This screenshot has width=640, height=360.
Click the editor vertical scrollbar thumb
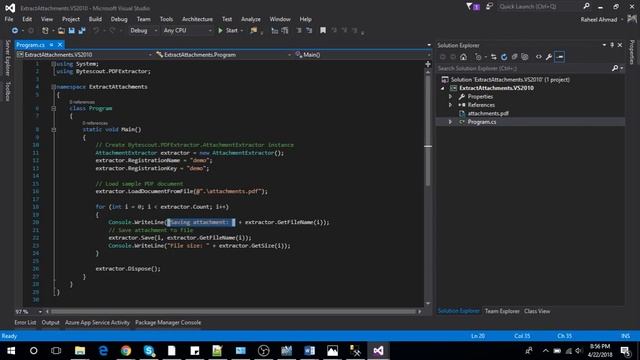[x=428, y=130]
